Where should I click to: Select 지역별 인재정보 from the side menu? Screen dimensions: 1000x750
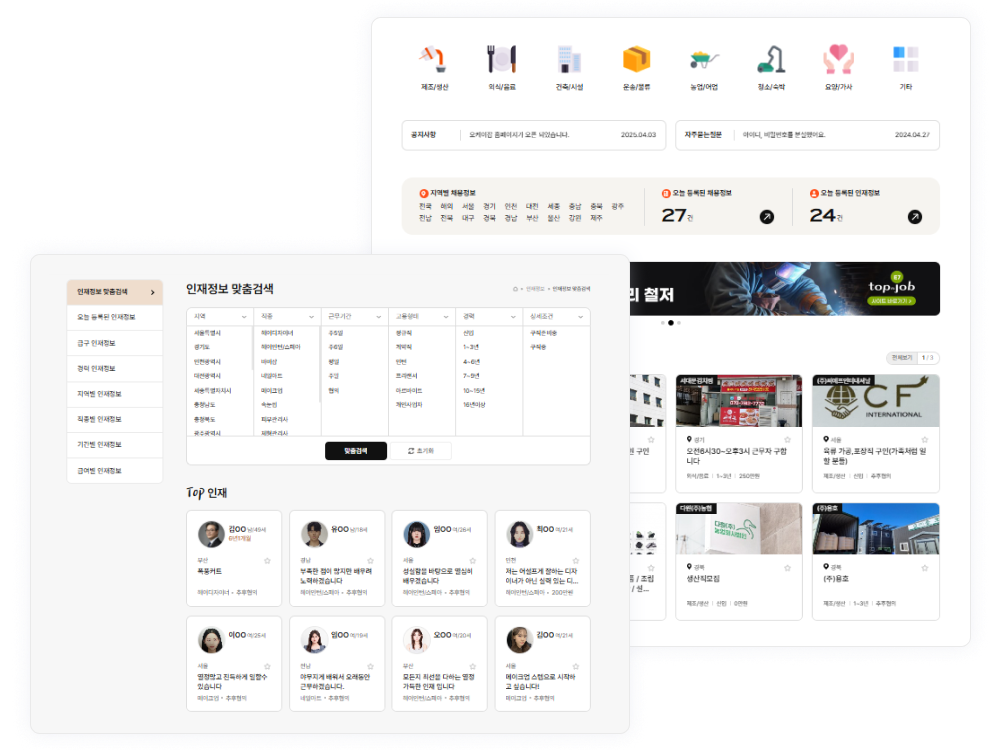pos(114,394)
